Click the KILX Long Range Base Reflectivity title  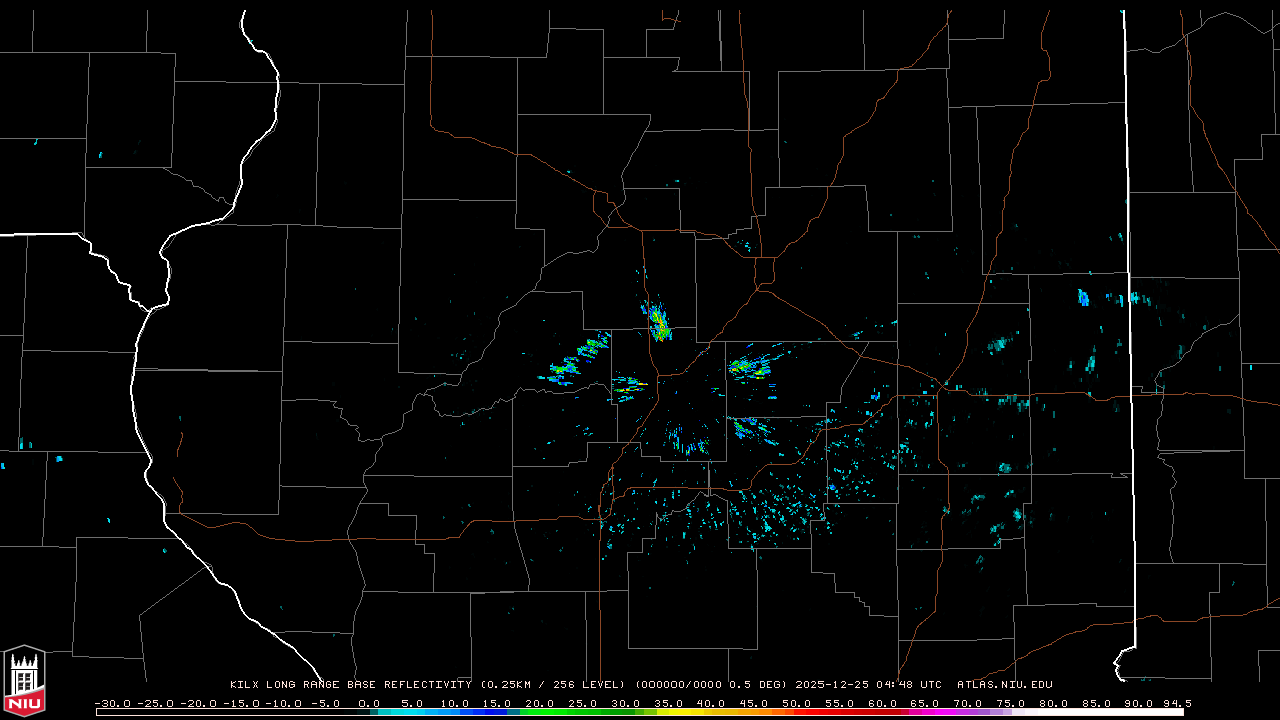(x=350, y=685)
